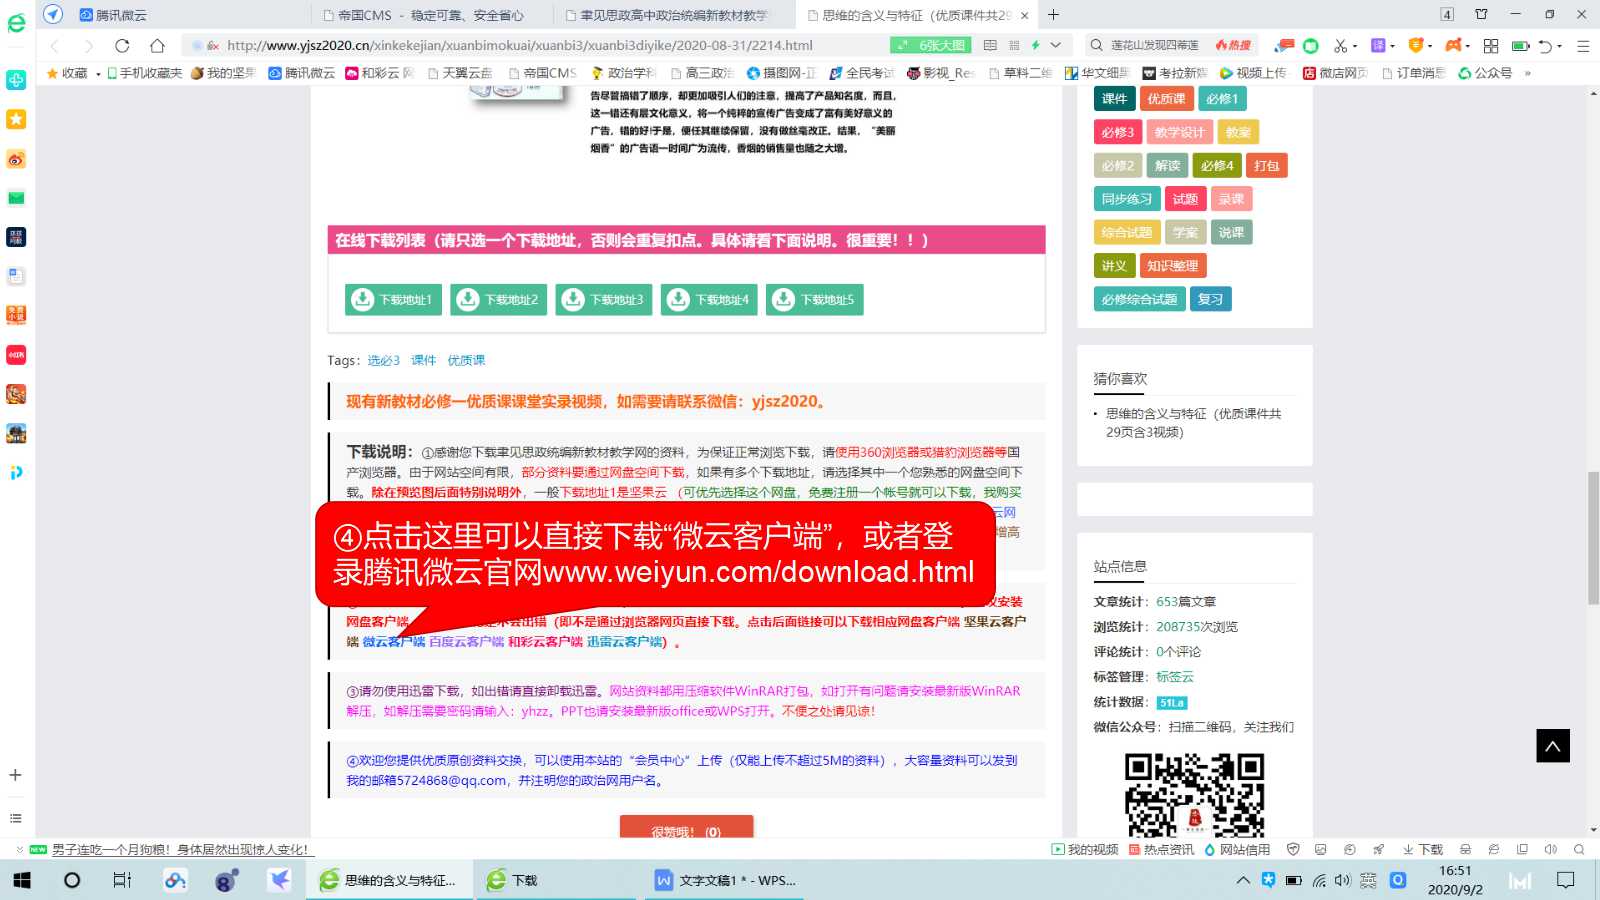Select the 必修3 red tag

click(x=1117, y=132)
